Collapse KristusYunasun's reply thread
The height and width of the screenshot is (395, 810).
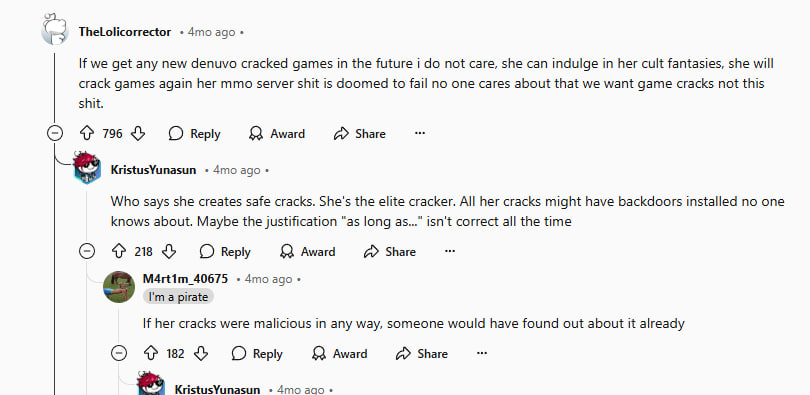87,251
